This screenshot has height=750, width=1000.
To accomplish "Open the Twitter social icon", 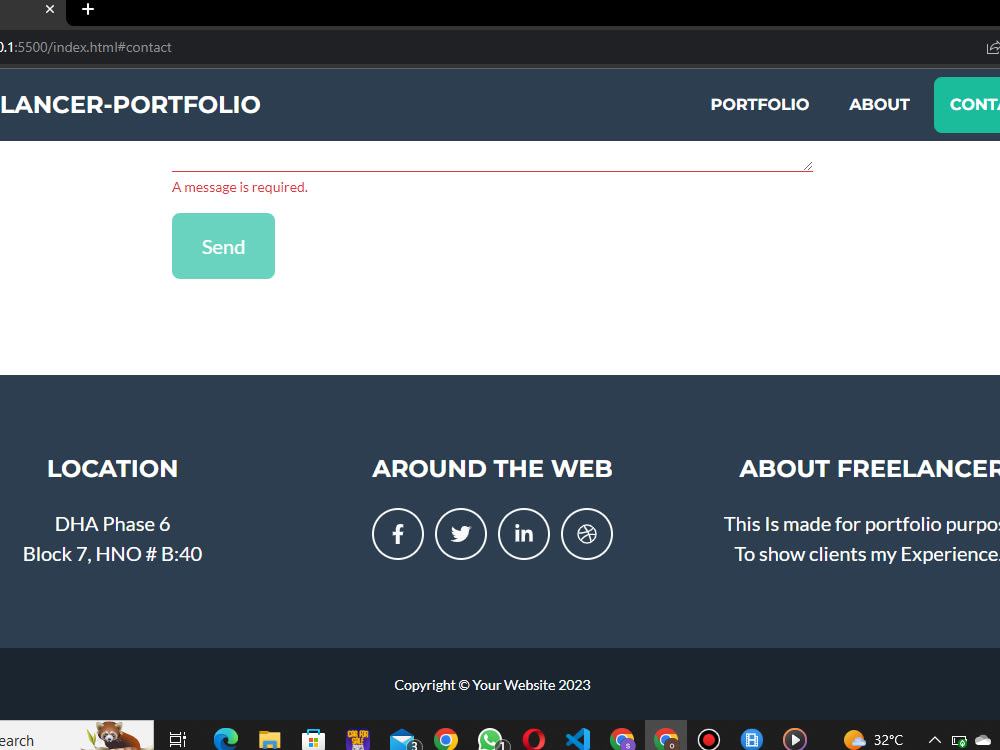I will coord(460,534).
